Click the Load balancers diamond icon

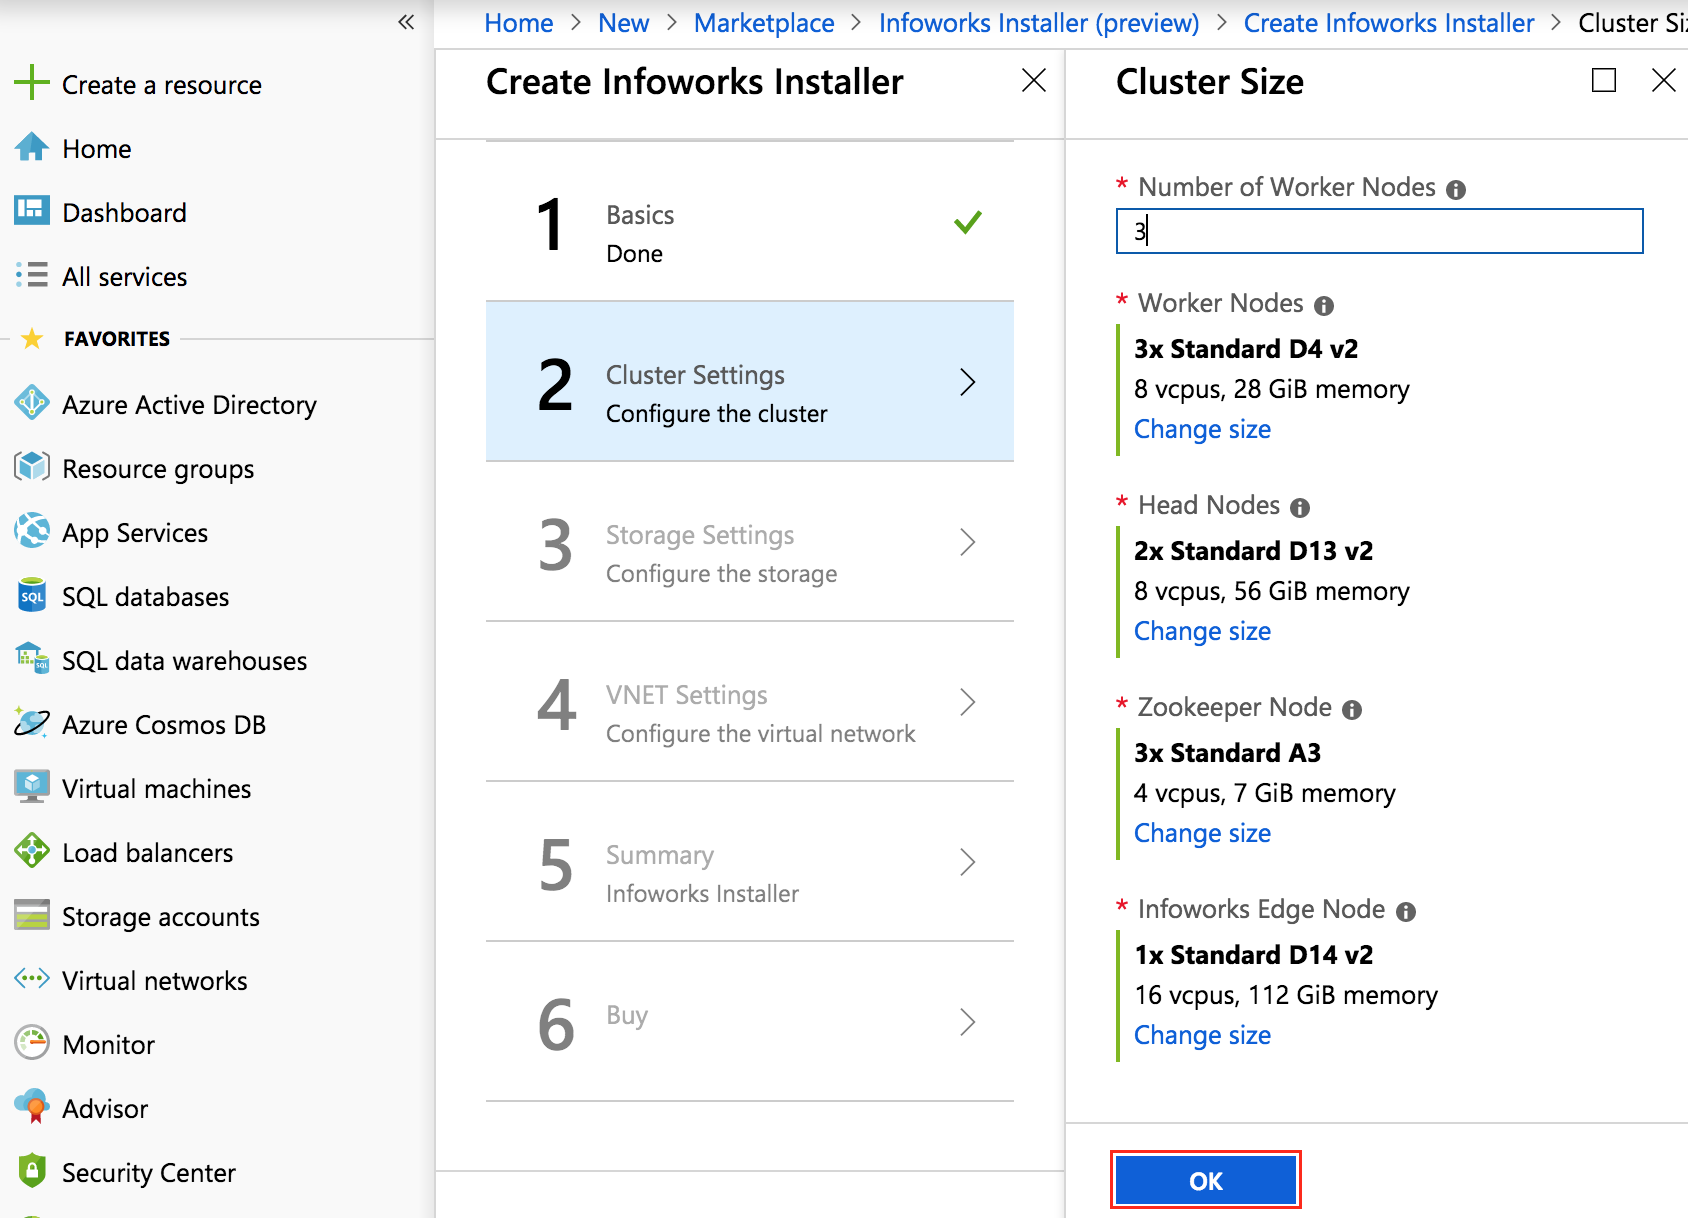[32, 851]
